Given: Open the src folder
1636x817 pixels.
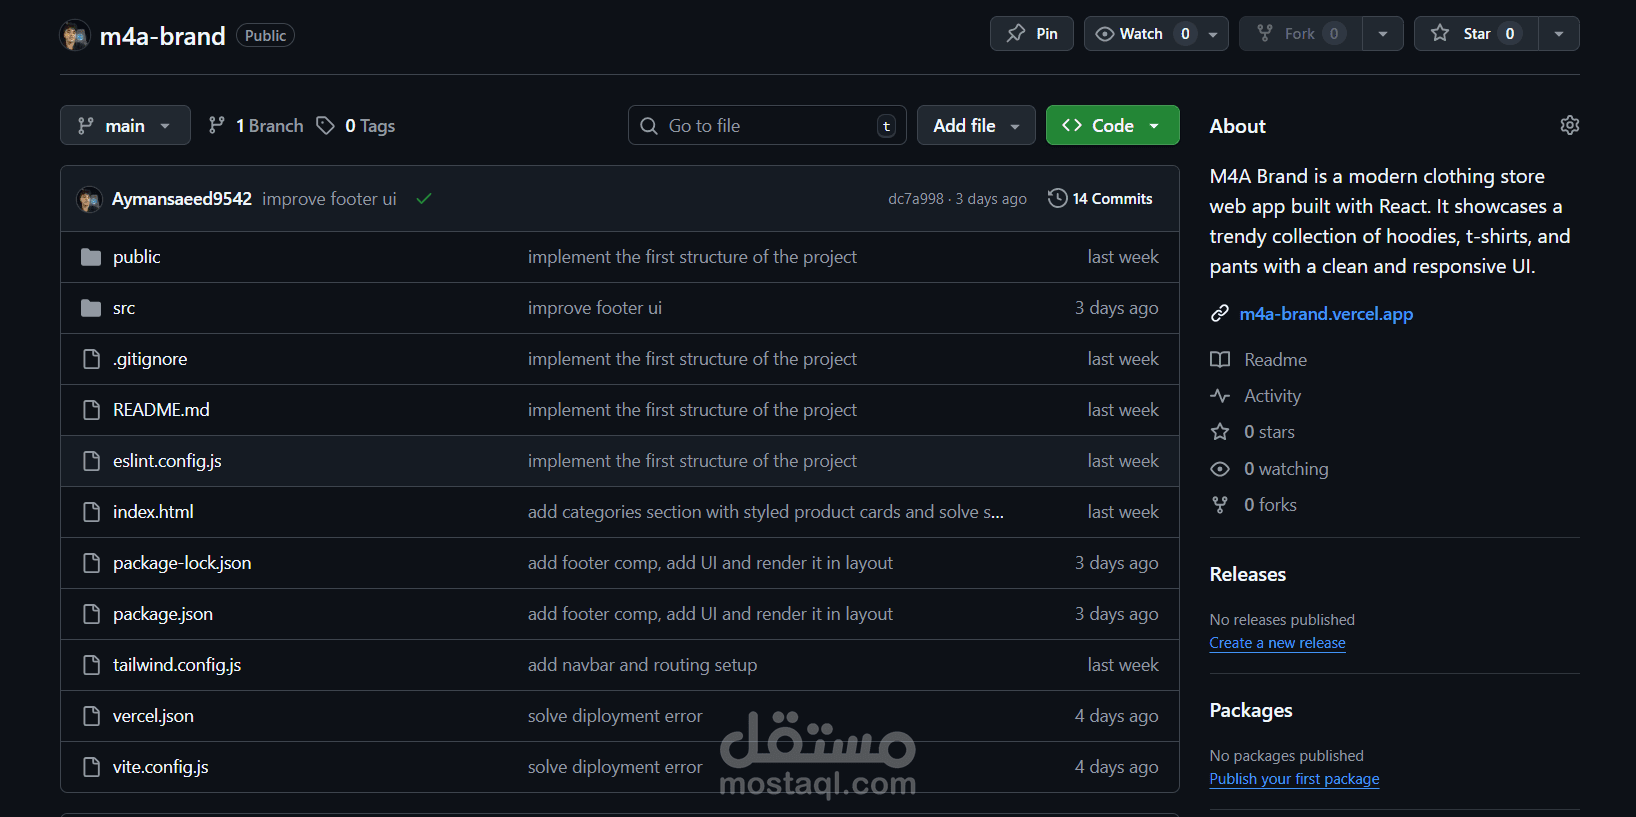Looking at the screenshot, I should click(x=124, y=308).
